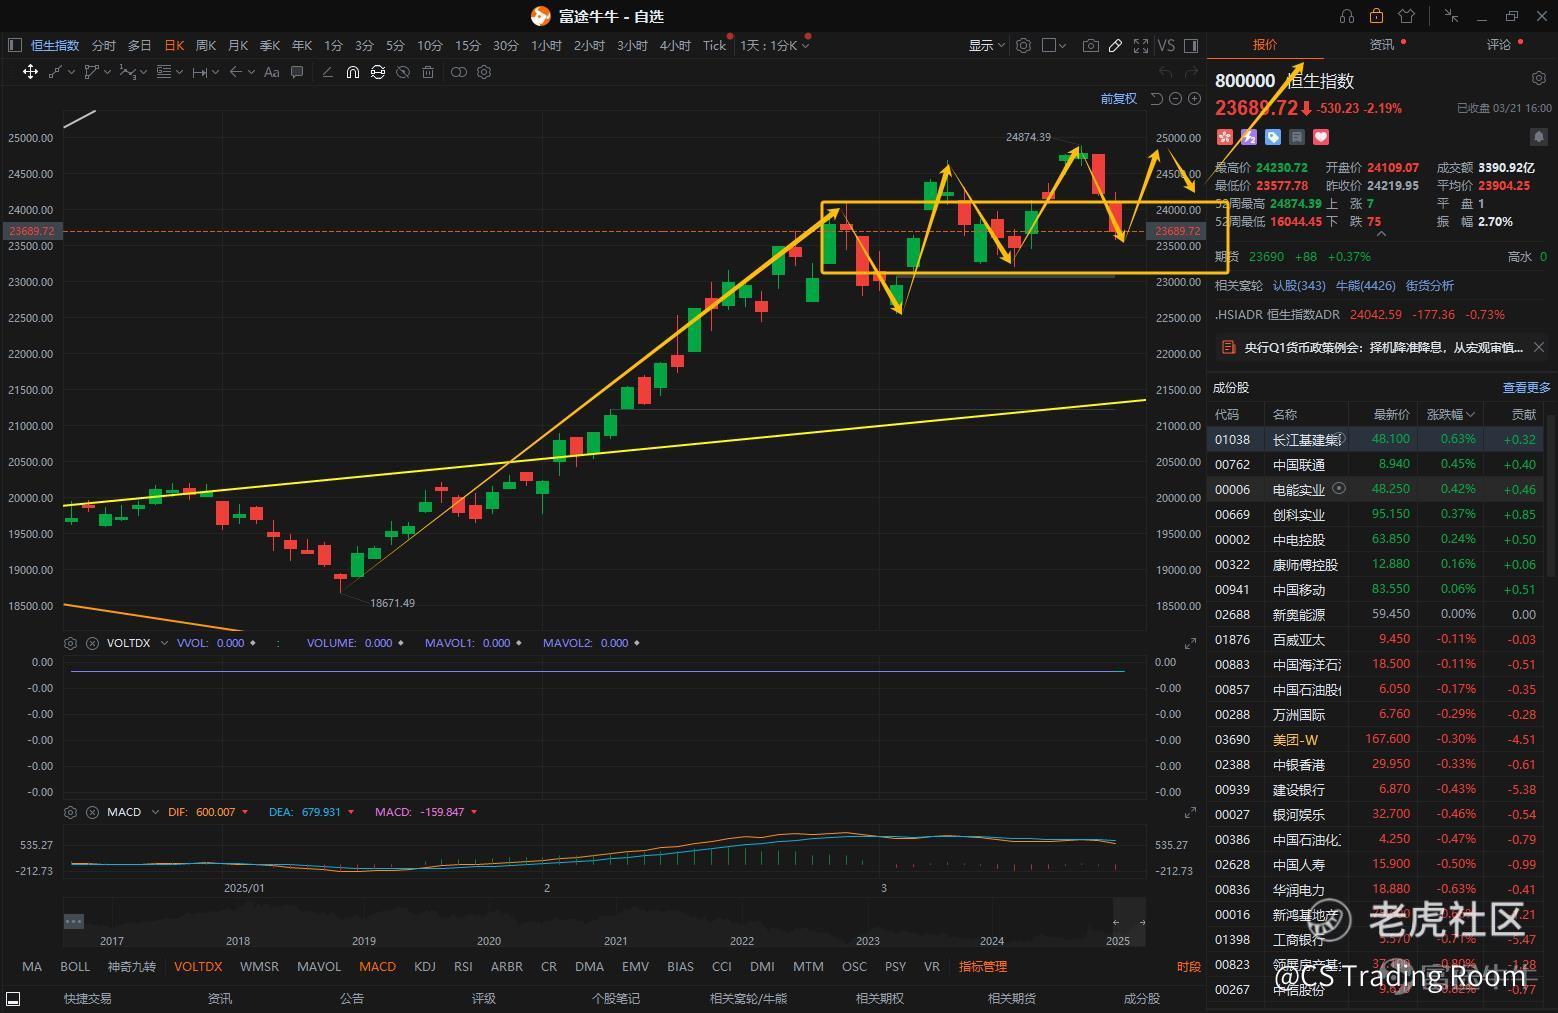Screen dimensions: 1558x1013
Task: Open the 资讯 news tab
Action: coord(1382,44)
